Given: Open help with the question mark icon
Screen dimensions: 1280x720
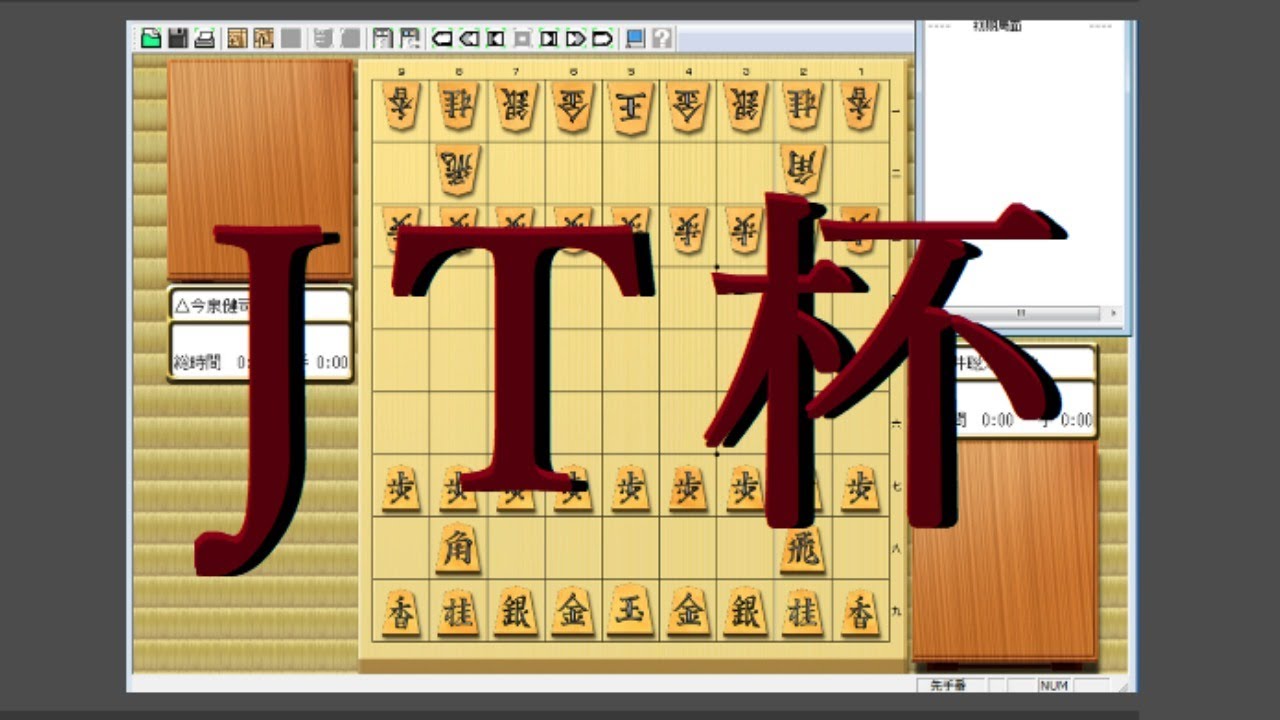Looking at the screenshot, I should click(661, 39).
